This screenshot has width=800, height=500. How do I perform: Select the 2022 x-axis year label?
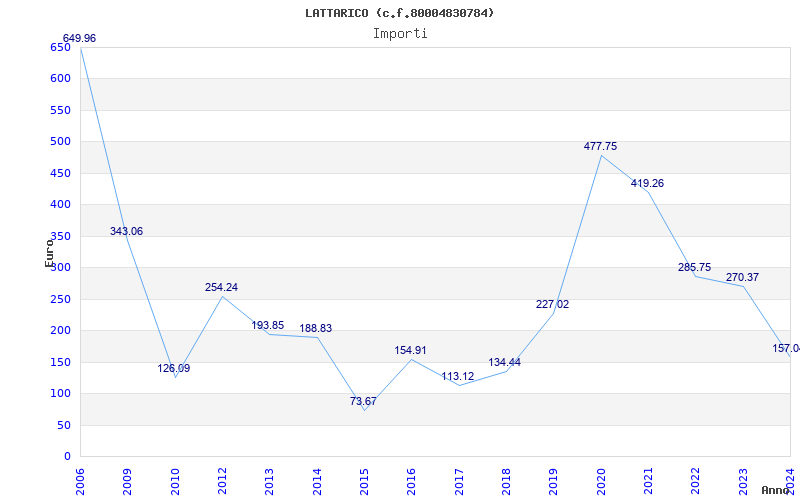click(695, 481)
